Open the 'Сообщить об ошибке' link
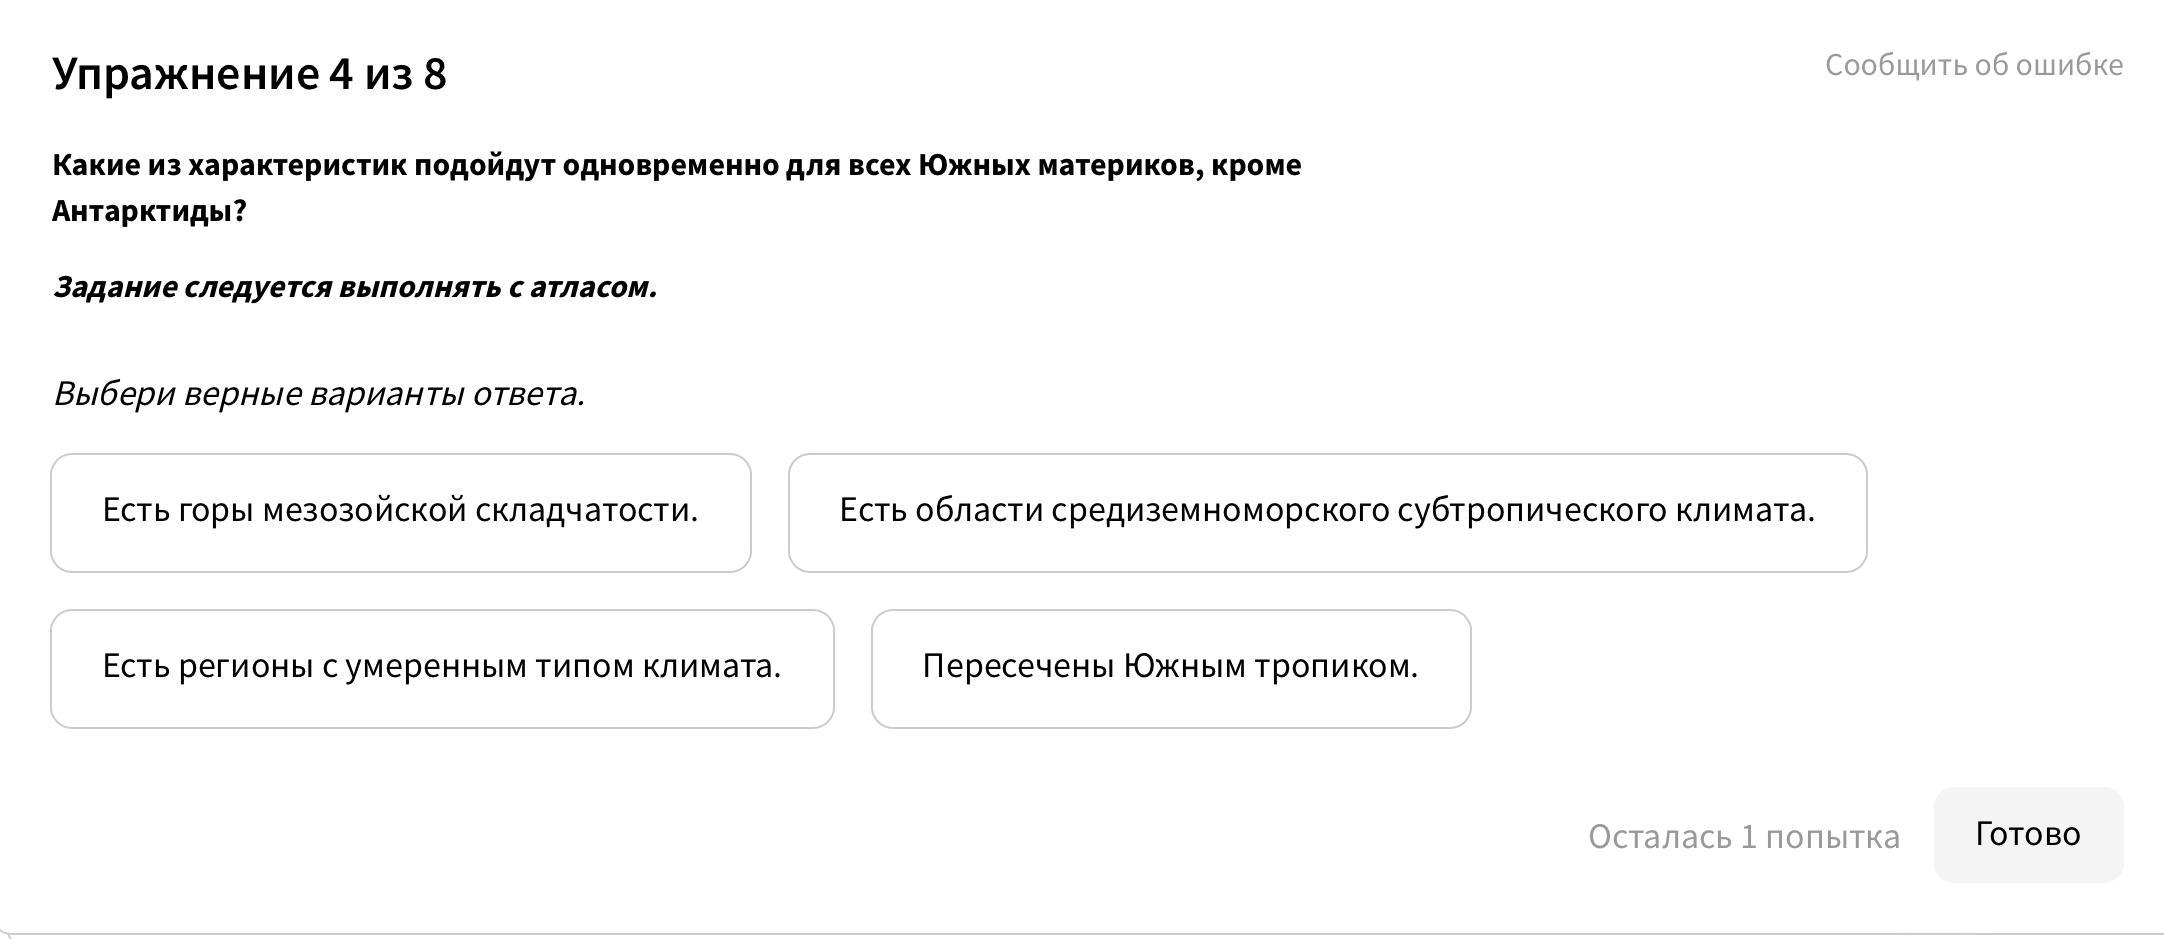2164x939 pixels. [x=1973, y=65]
